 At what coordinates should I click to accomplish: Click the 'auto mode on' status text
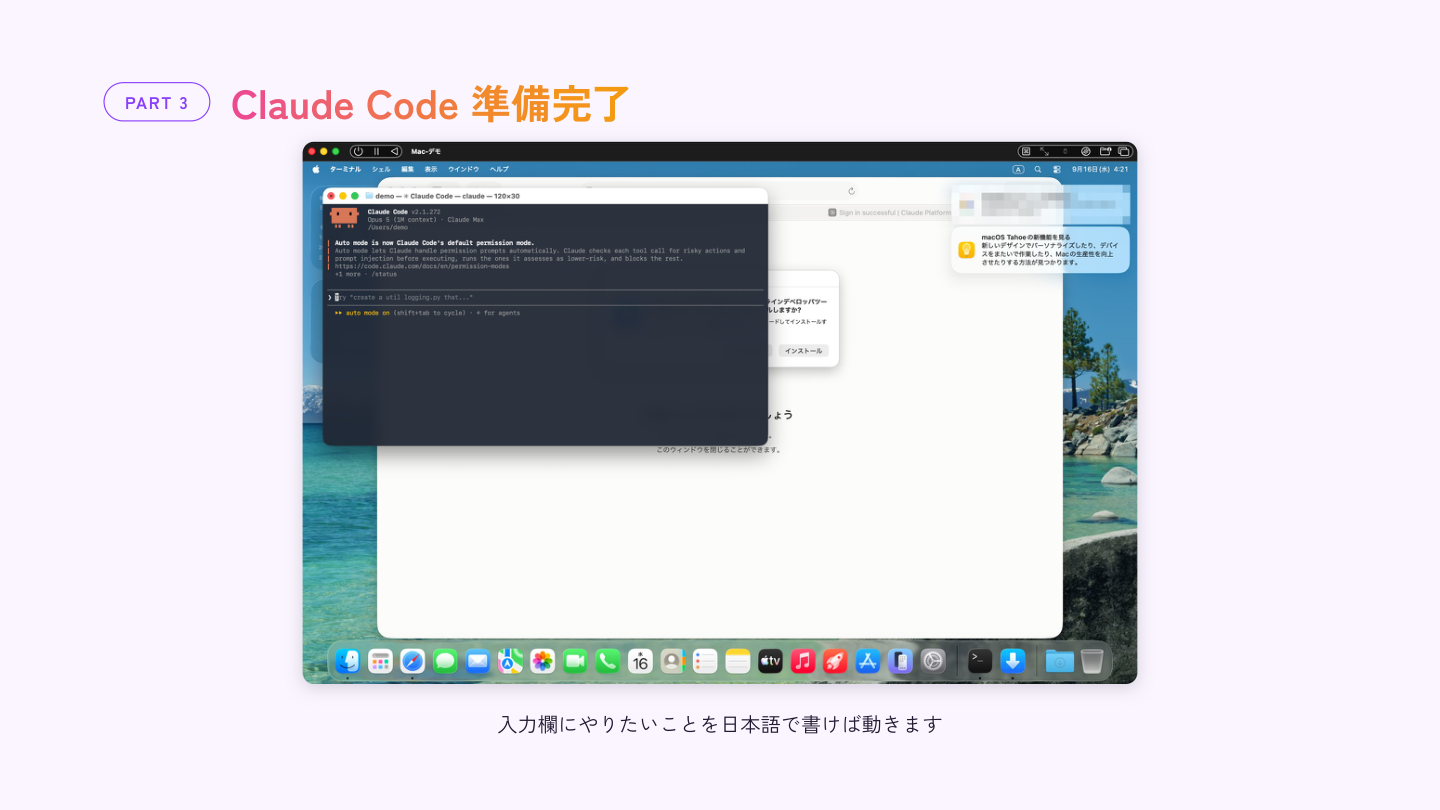[x=367, y=313]
